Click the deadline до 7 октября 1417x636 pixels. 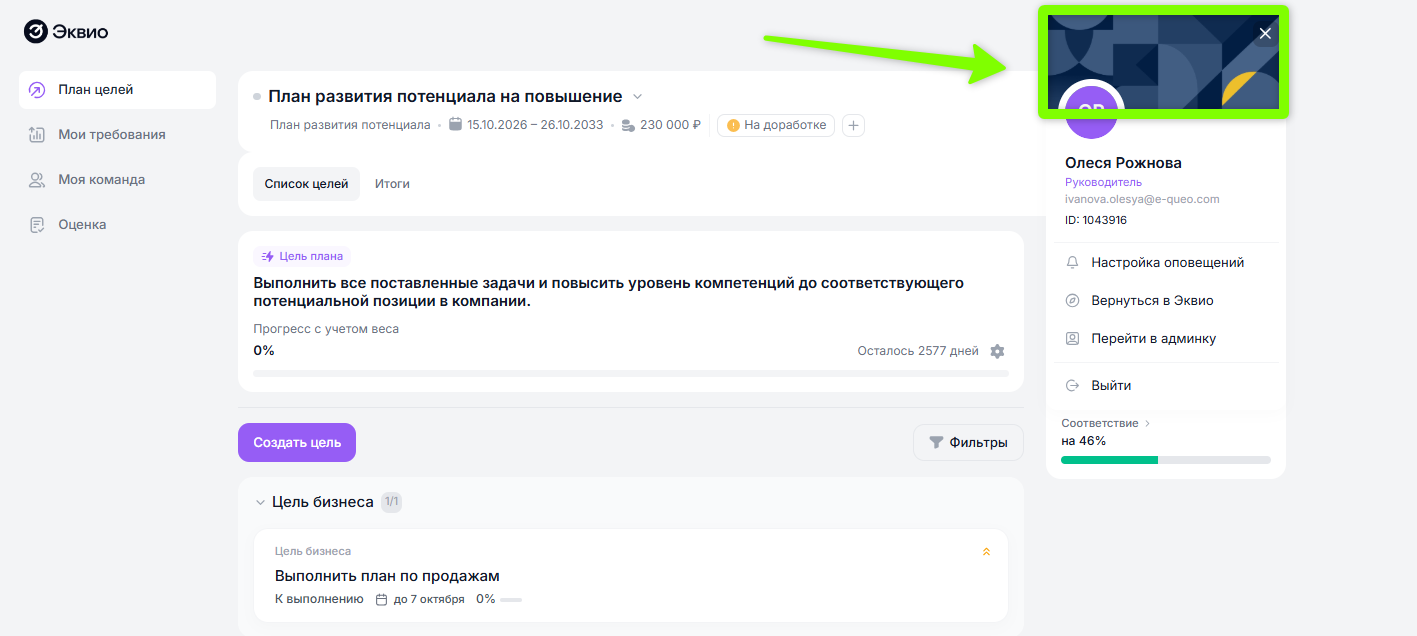420,599
